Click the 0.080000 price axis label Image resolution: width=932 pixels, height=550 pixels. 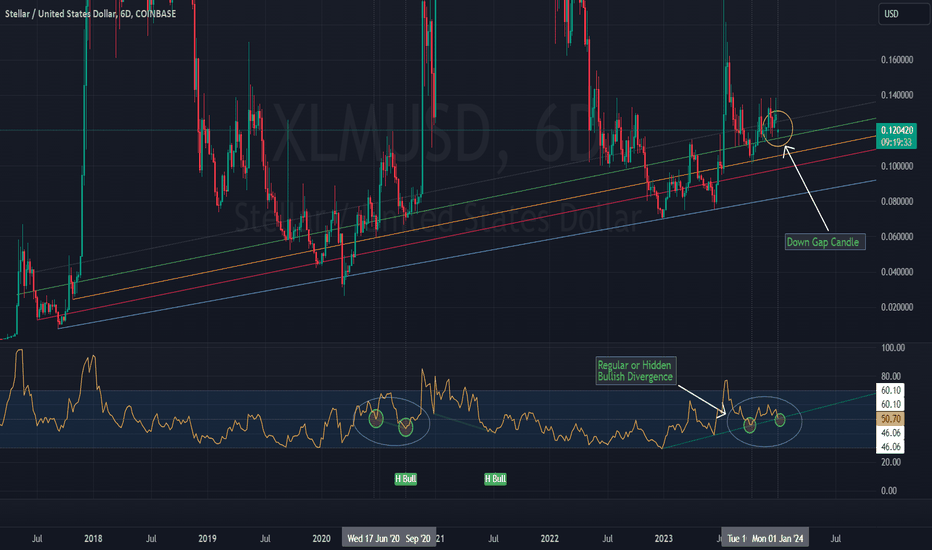(896, 202)
